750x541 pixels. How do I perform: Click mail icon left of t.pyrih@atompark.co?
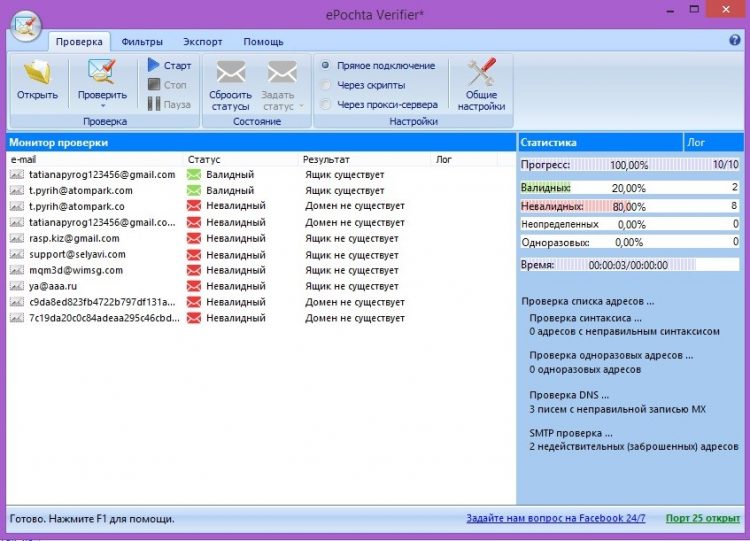pos(17,206)
